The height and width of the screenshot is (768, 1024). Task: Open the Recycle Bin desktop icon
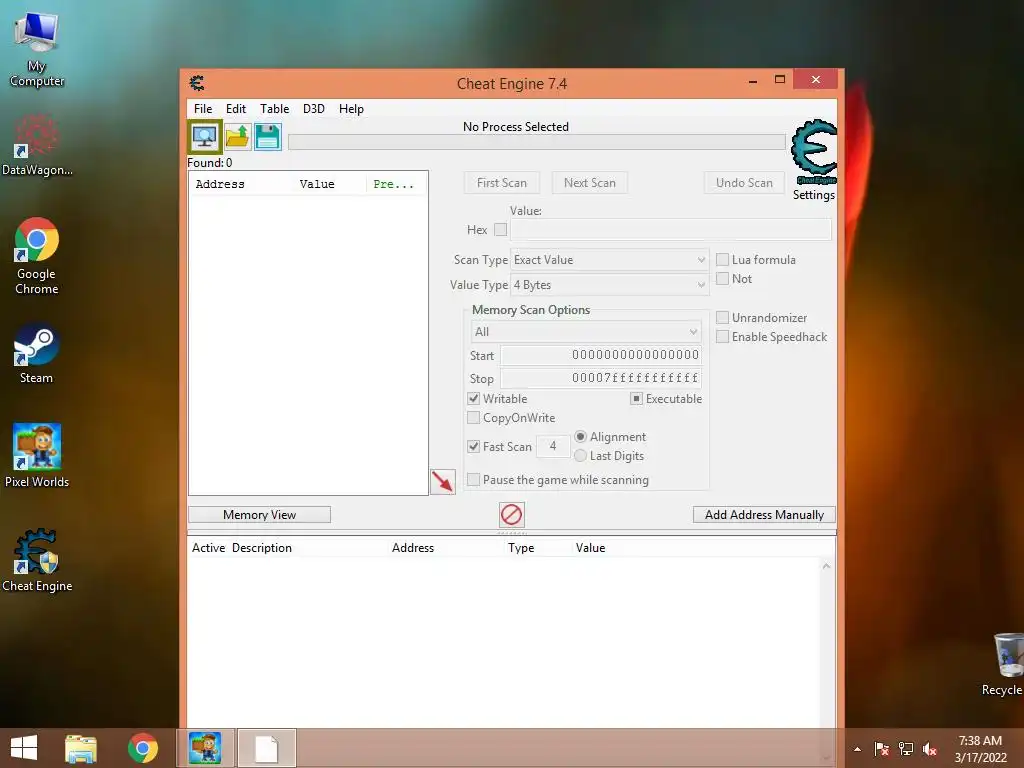click(1004, 664)
